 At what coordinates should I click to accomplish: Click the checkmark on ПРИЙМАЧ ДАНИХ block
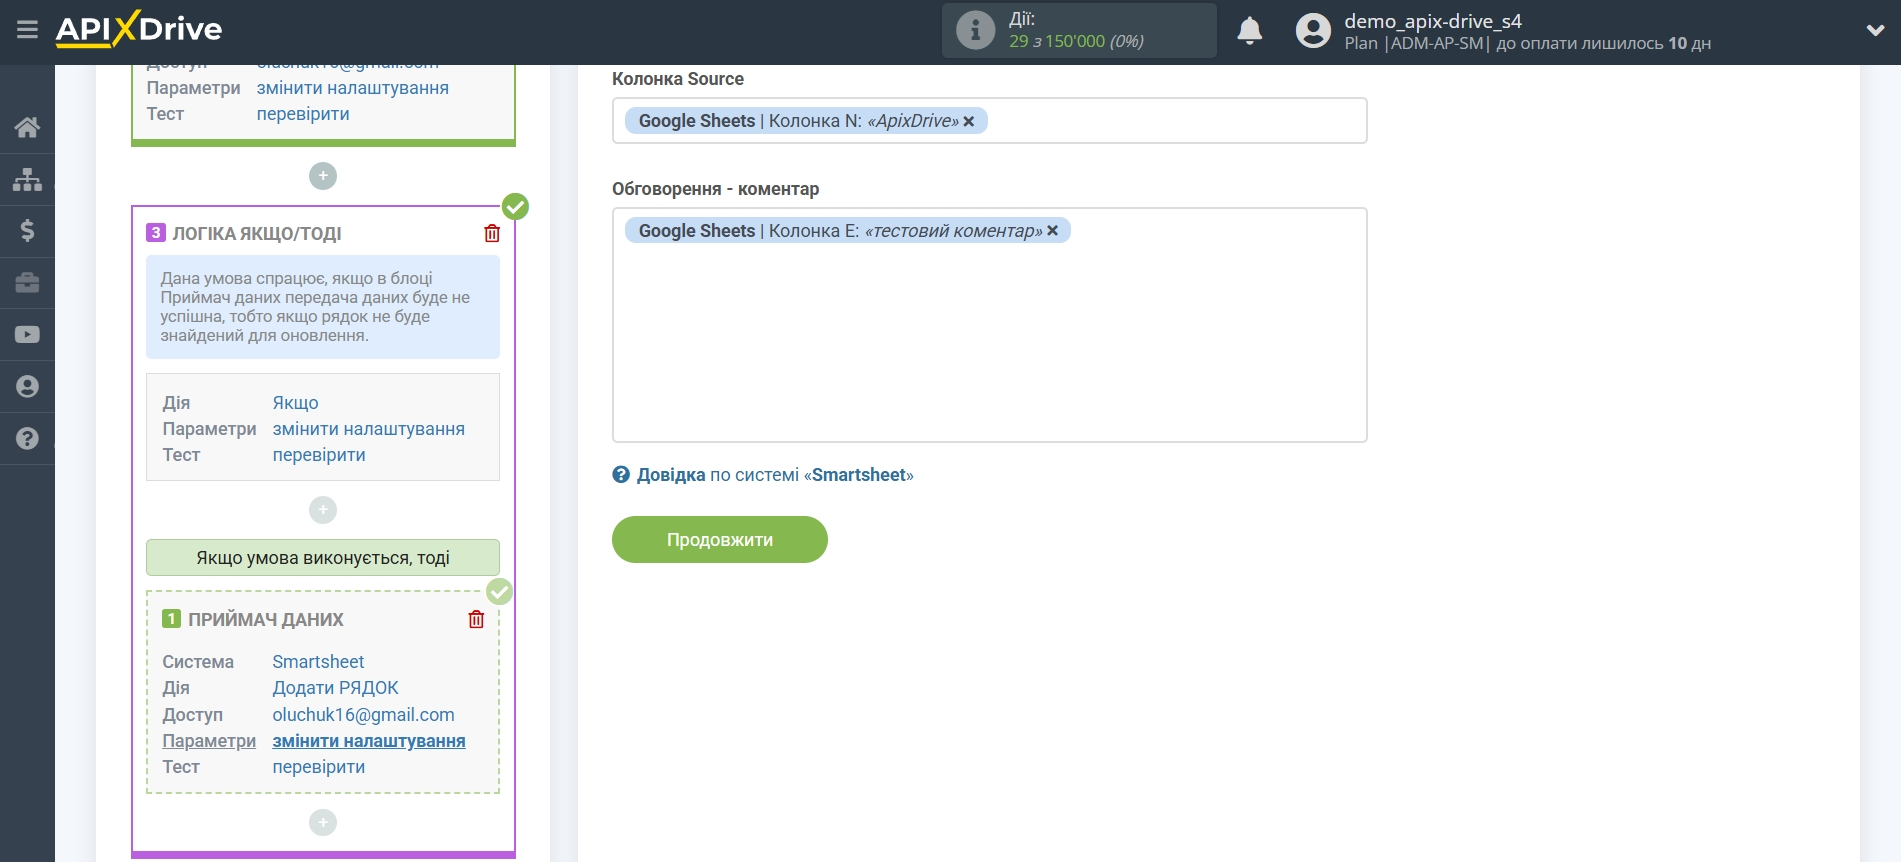pos(499,592)
